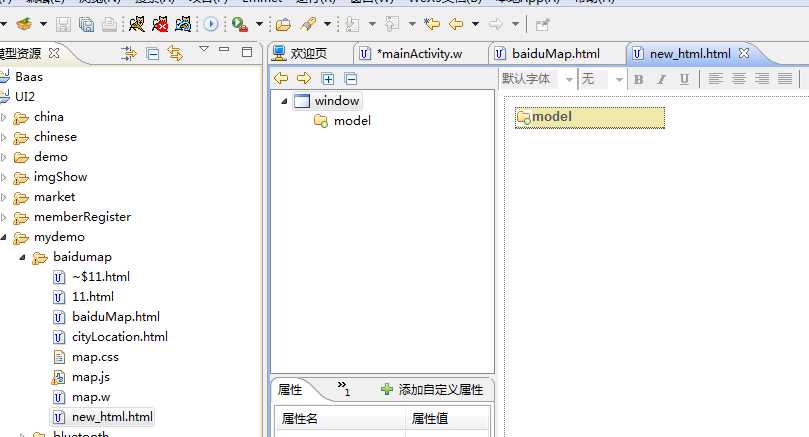
Task: Click align right icon
Action: [x=762, y=79]
